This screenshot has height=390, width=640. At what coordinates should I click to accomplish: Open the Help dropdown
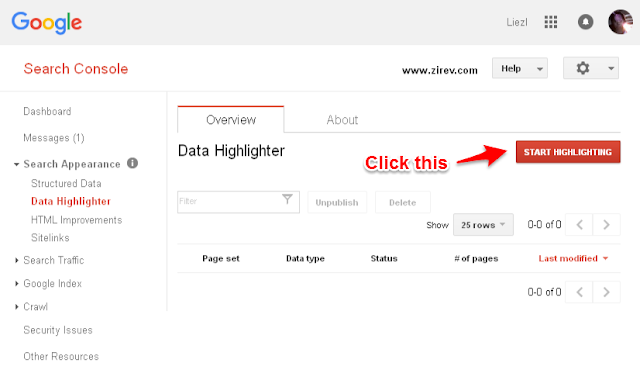pos(520,68)
